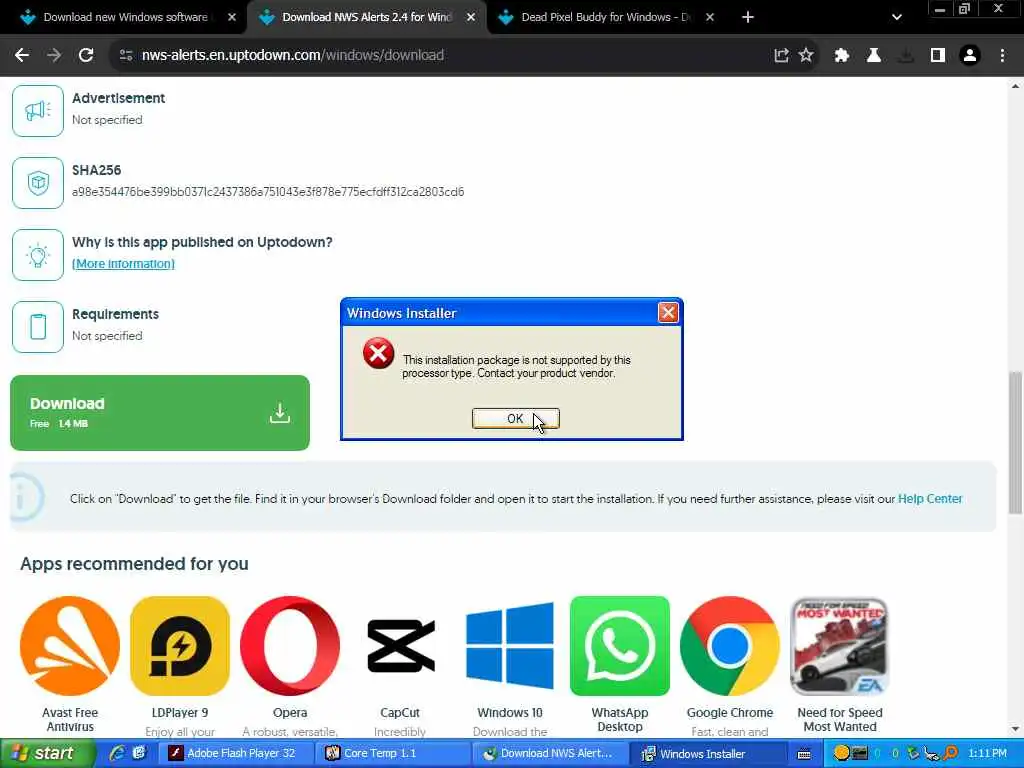
Task: Go back to previous page
Action: (x=22, y=56)
